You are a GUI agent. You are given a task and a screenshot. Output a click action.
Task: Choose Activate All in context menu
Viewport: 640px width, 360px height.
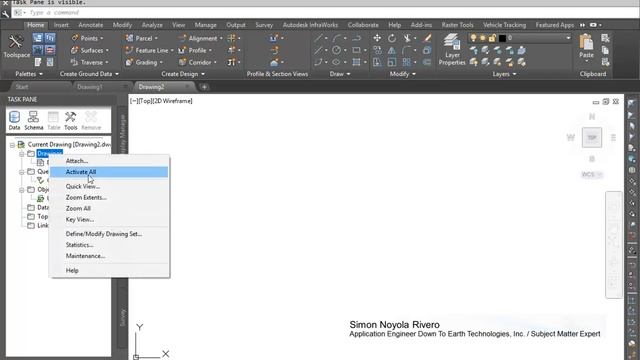pyautogui.click(x=109, y=172)
